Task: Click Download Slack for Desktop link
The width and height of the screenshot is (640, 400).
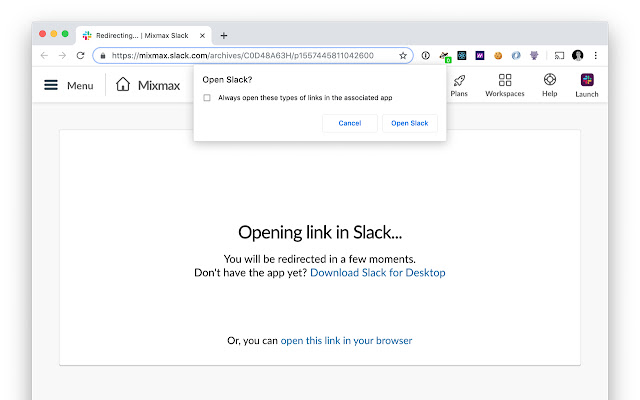Action: click(x=378, y=273)
